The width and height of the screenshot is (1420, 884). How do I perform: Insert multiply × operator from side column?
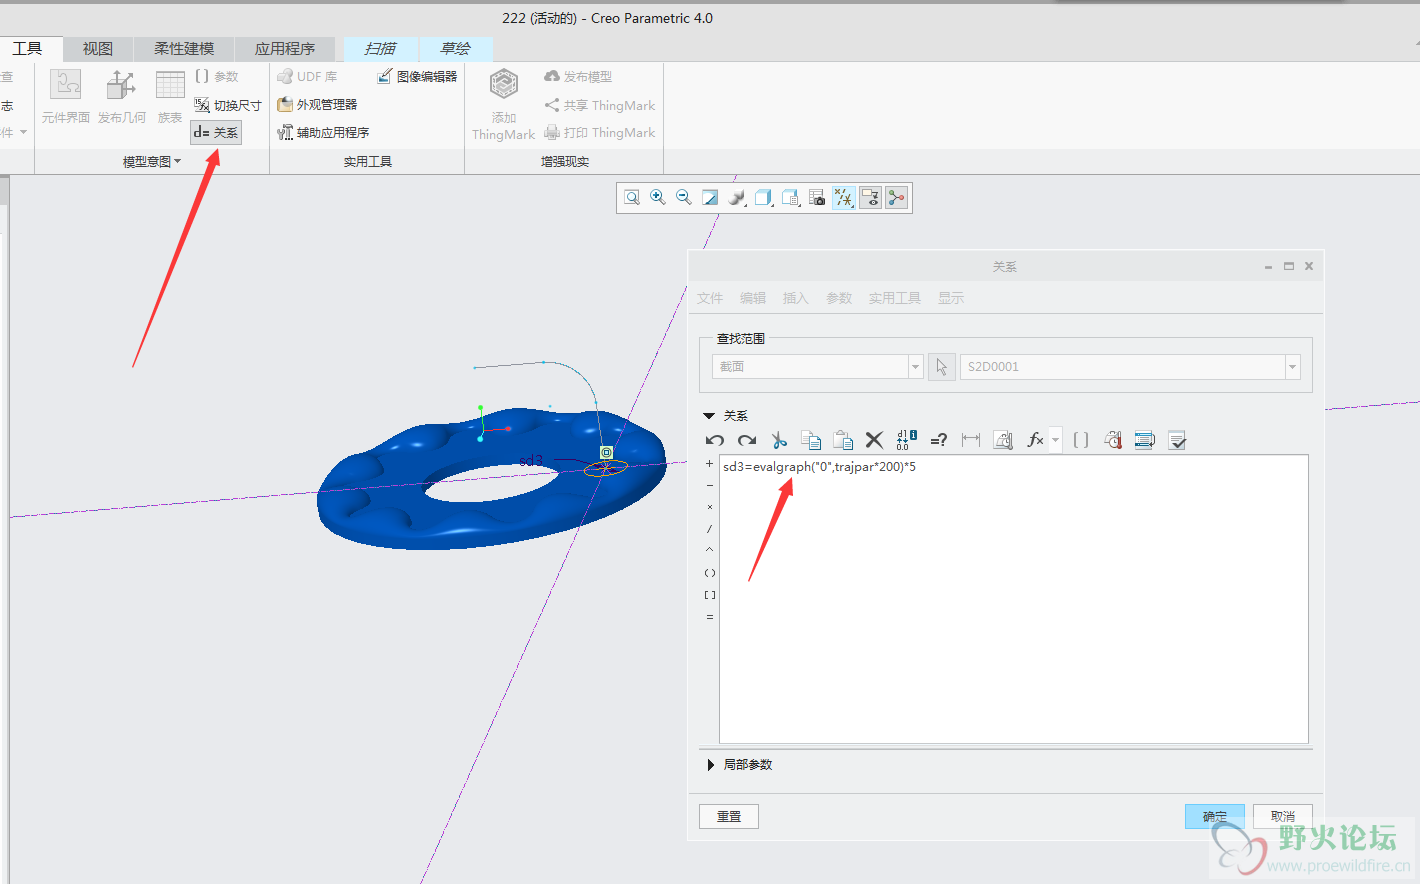click(710, 507)
